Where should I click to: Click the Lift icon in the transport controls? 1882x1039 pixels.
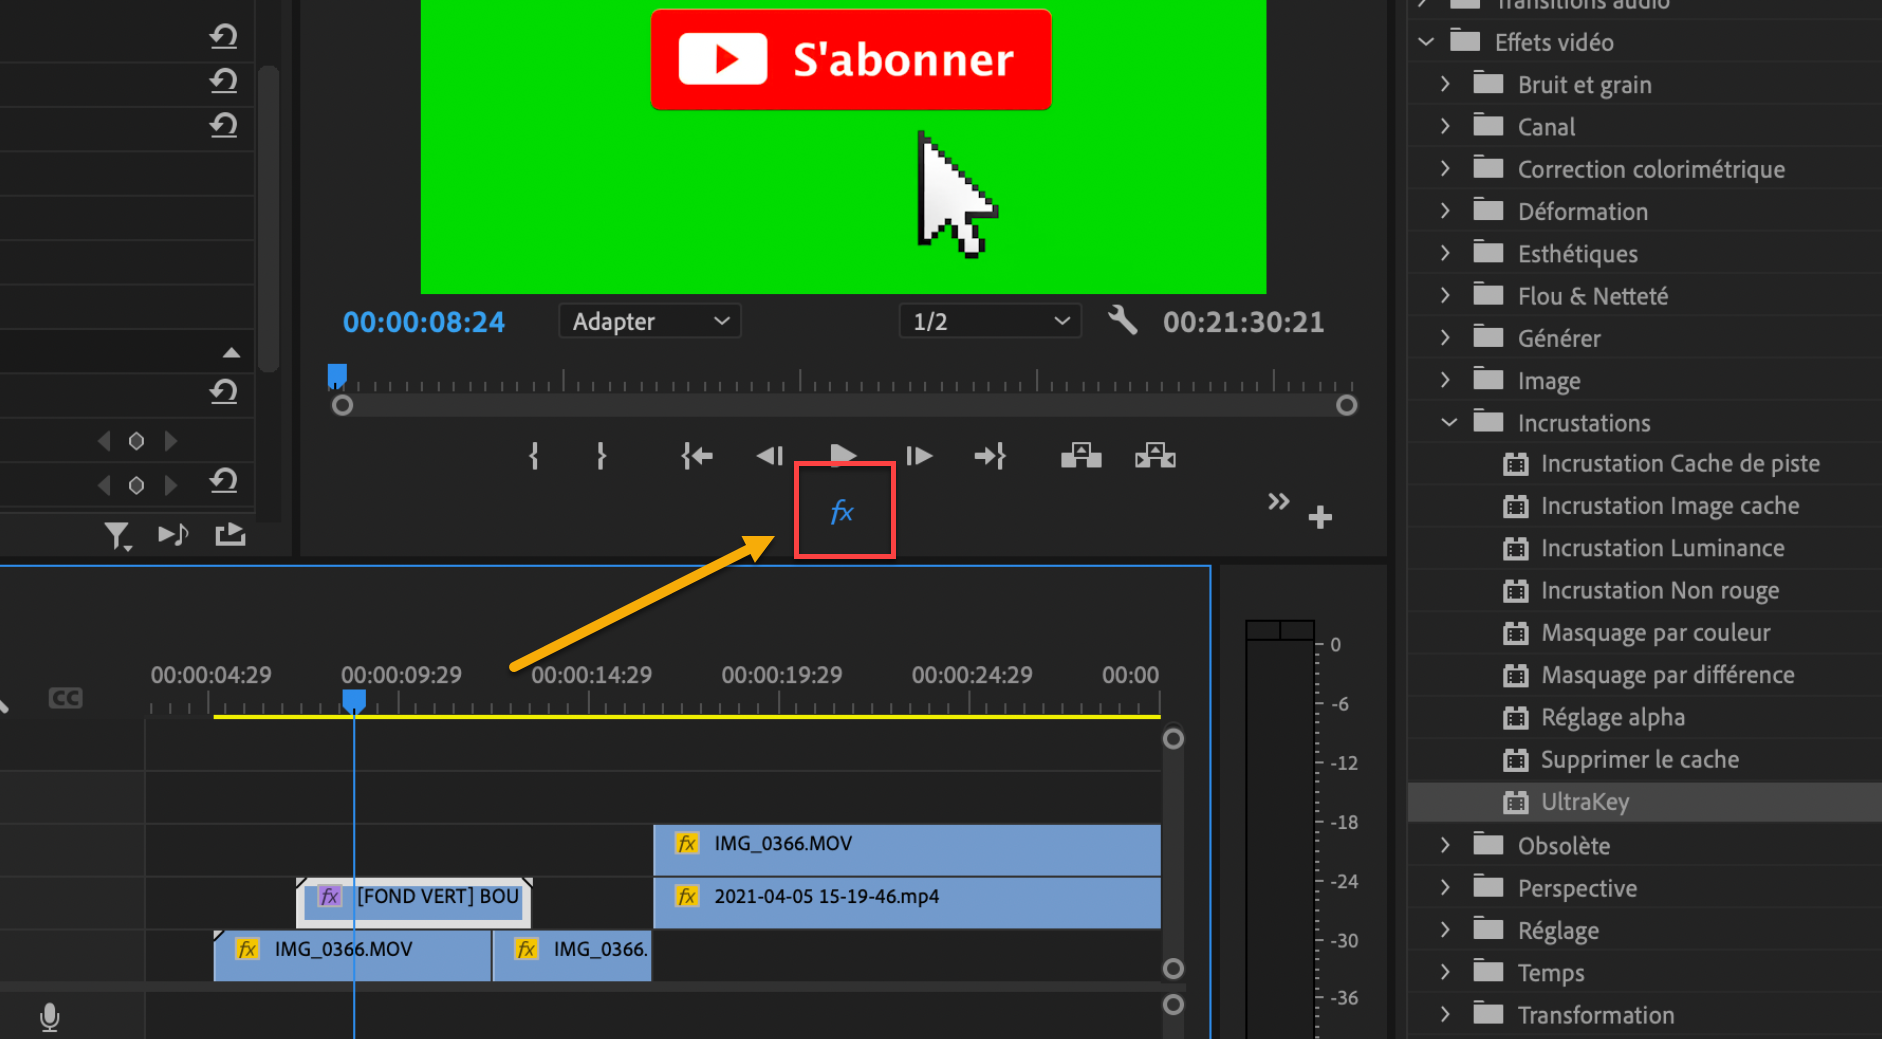[1081, 456]
